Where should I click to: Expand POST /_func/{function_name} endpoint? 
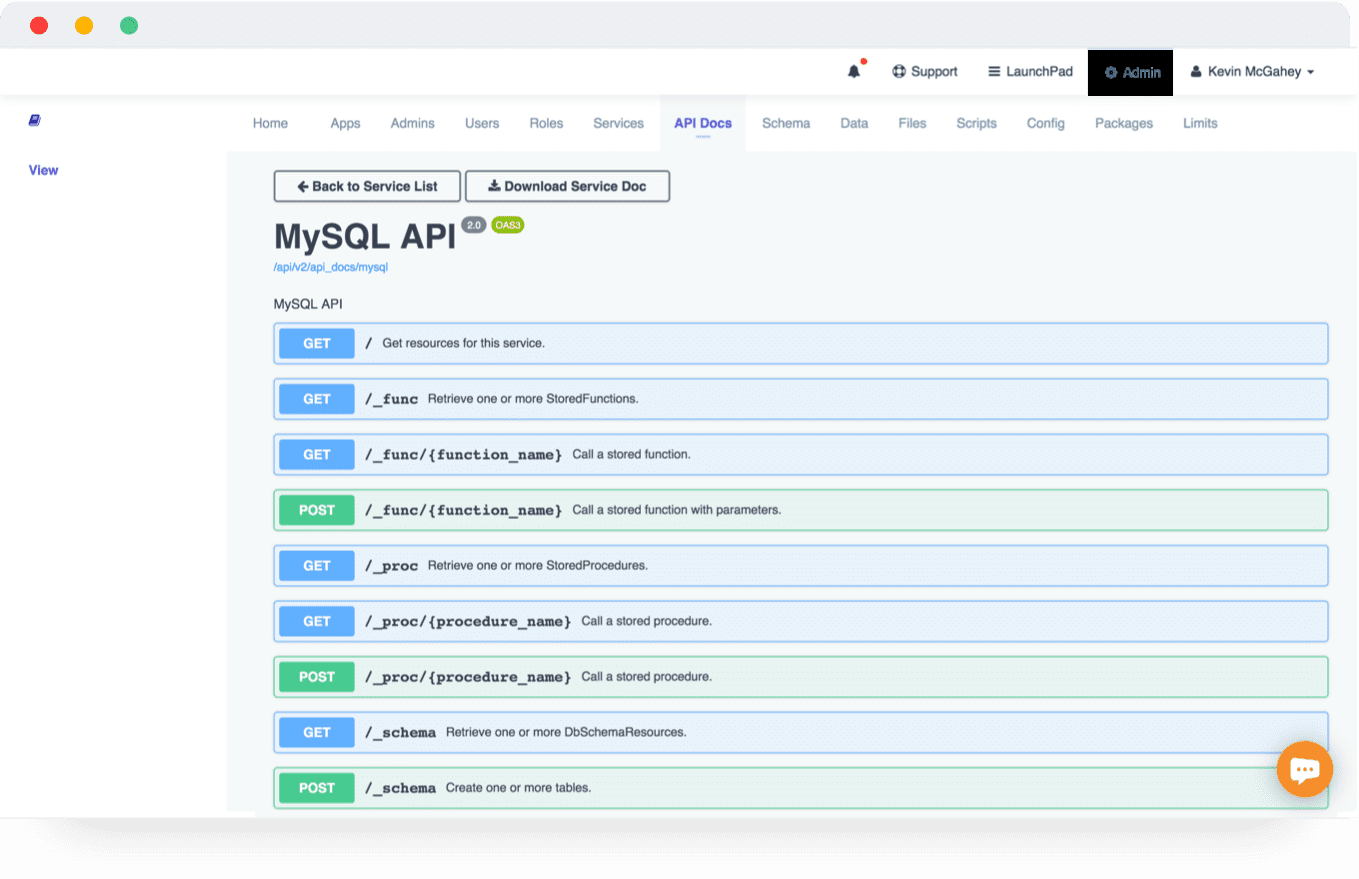pyautogui.click(x=800, y=510)
